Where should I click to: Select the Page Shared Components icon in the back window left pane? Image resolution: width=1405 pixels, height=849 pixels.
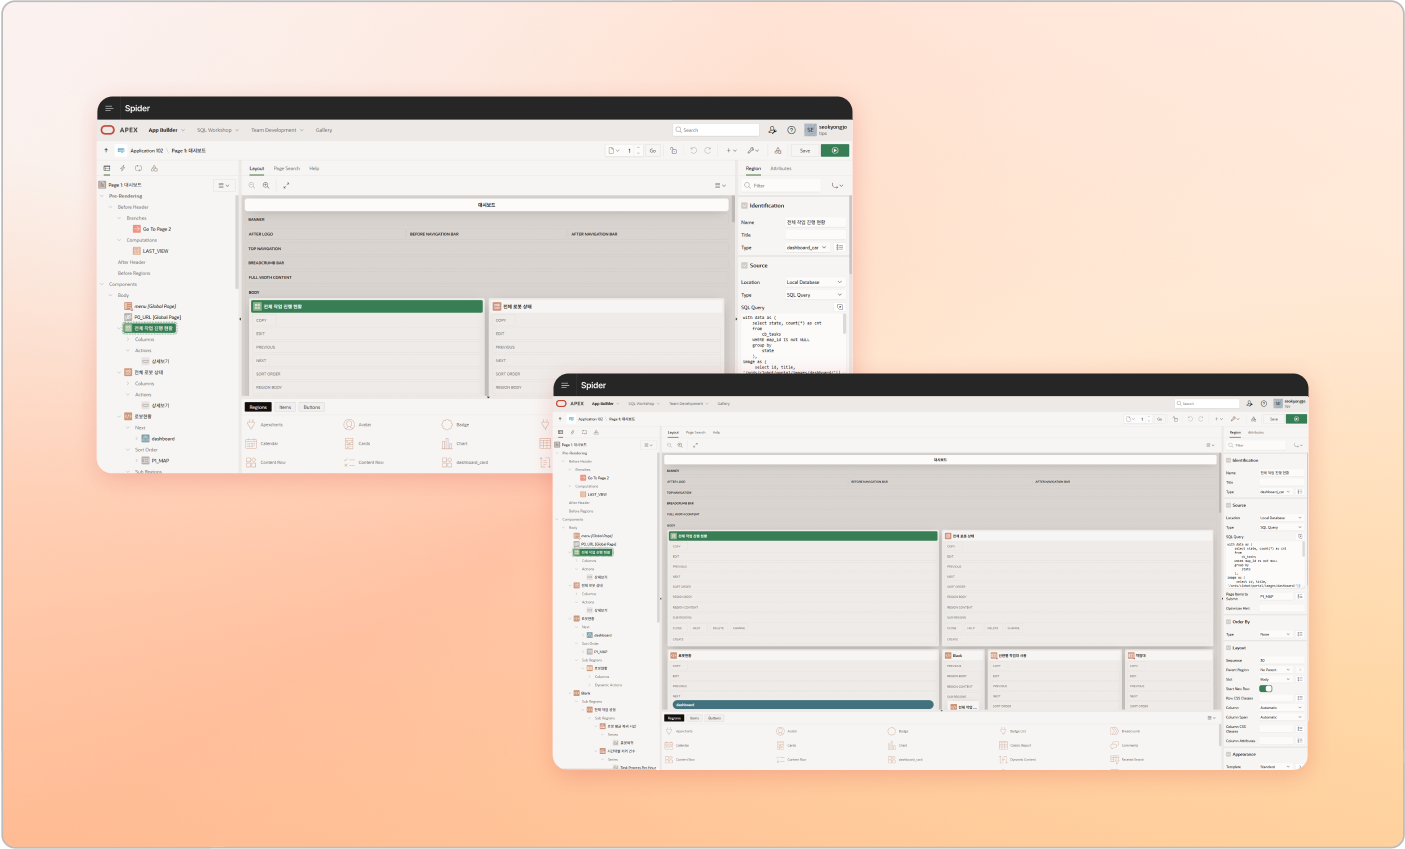154,168
